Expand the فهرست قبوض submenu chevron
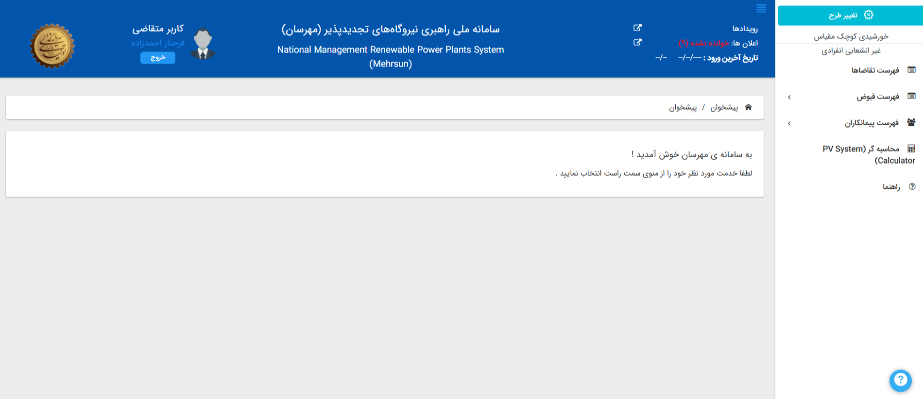Viewport: 923px width, 399px height. click(789, 97)
